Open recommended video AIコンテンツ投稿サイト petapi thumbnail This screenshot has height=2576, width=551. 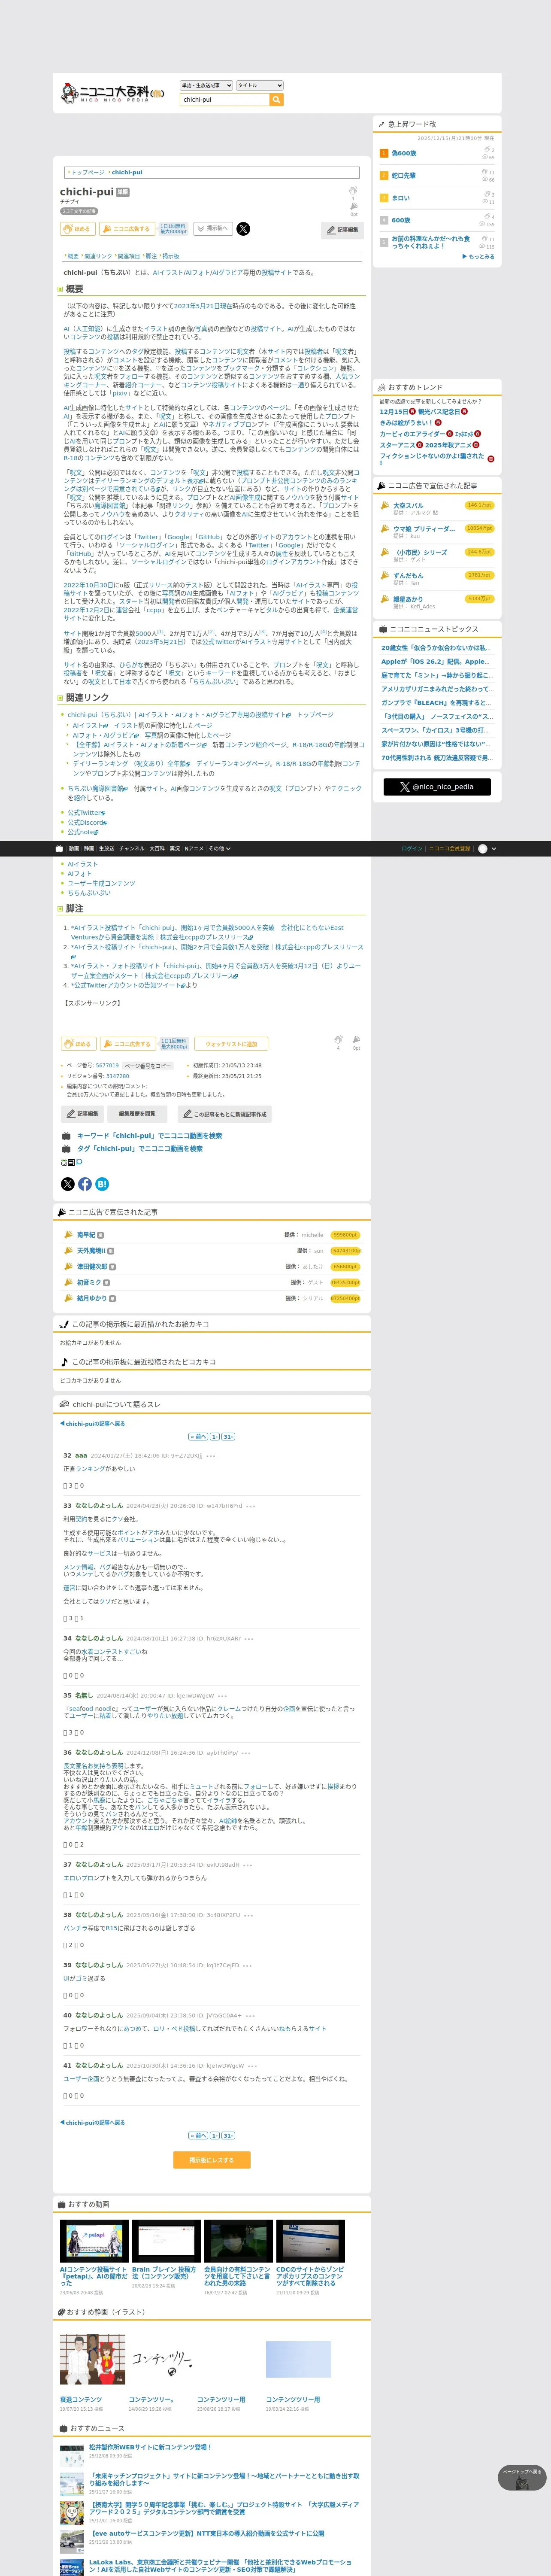tap(94, 2241)
